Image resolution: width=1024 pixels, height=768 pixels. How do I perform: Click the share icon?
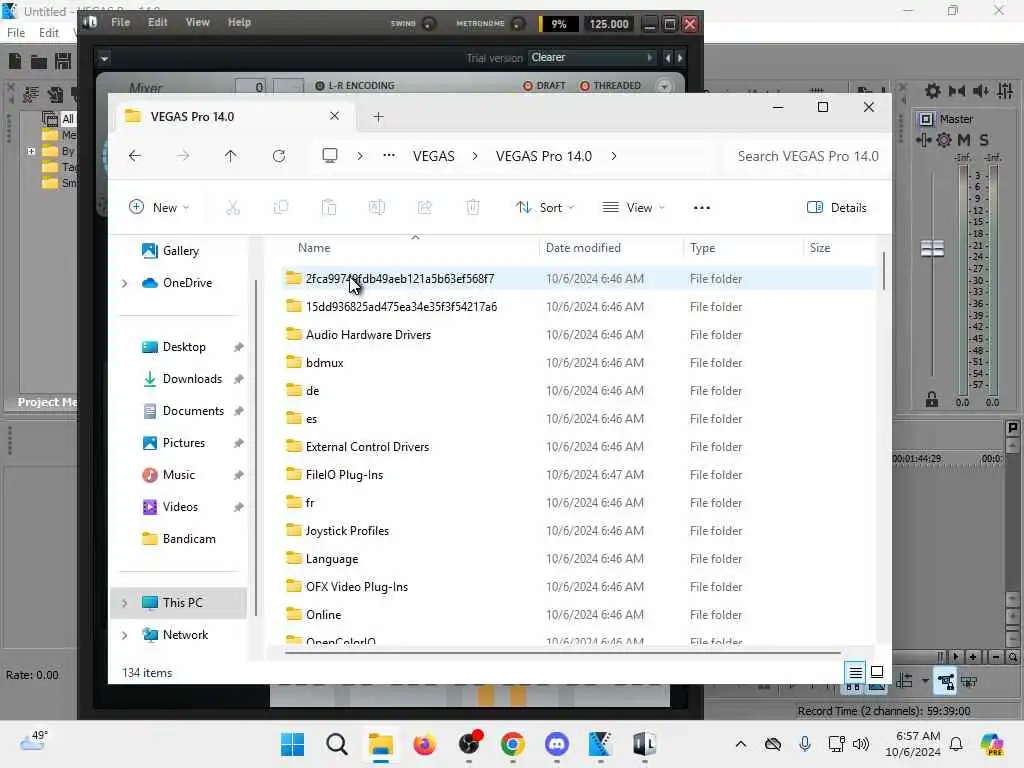pos(424,208)
